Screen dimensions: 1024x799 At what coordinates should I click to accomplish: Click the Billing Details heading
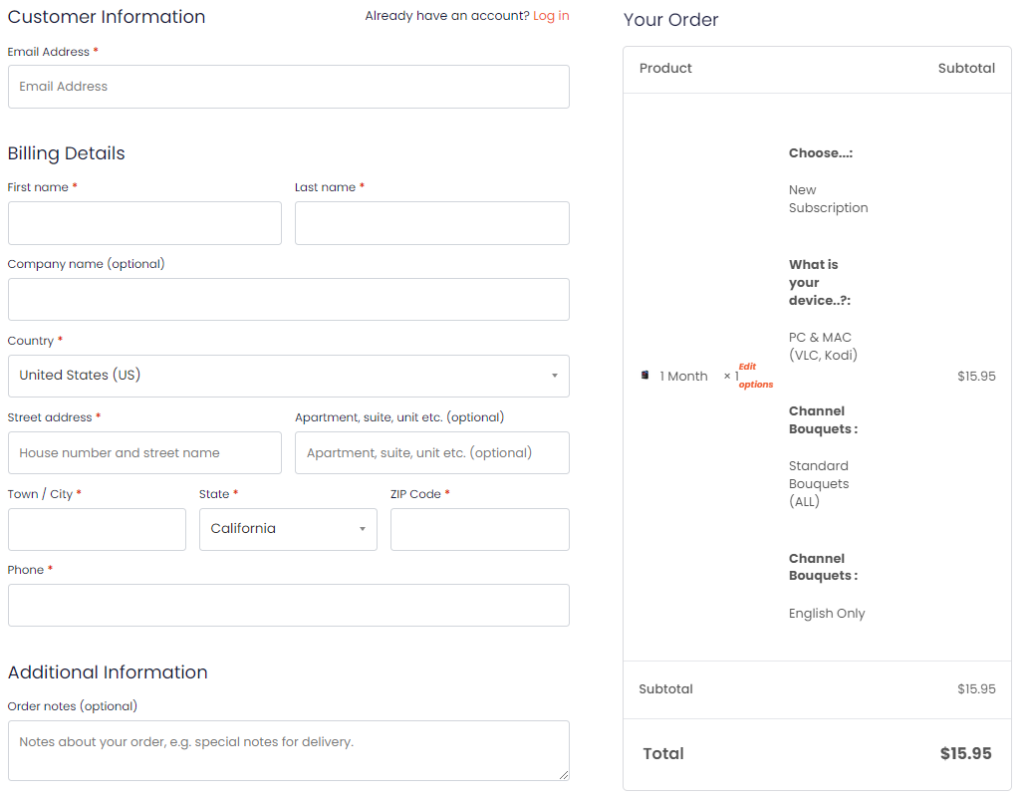[66, 153]
